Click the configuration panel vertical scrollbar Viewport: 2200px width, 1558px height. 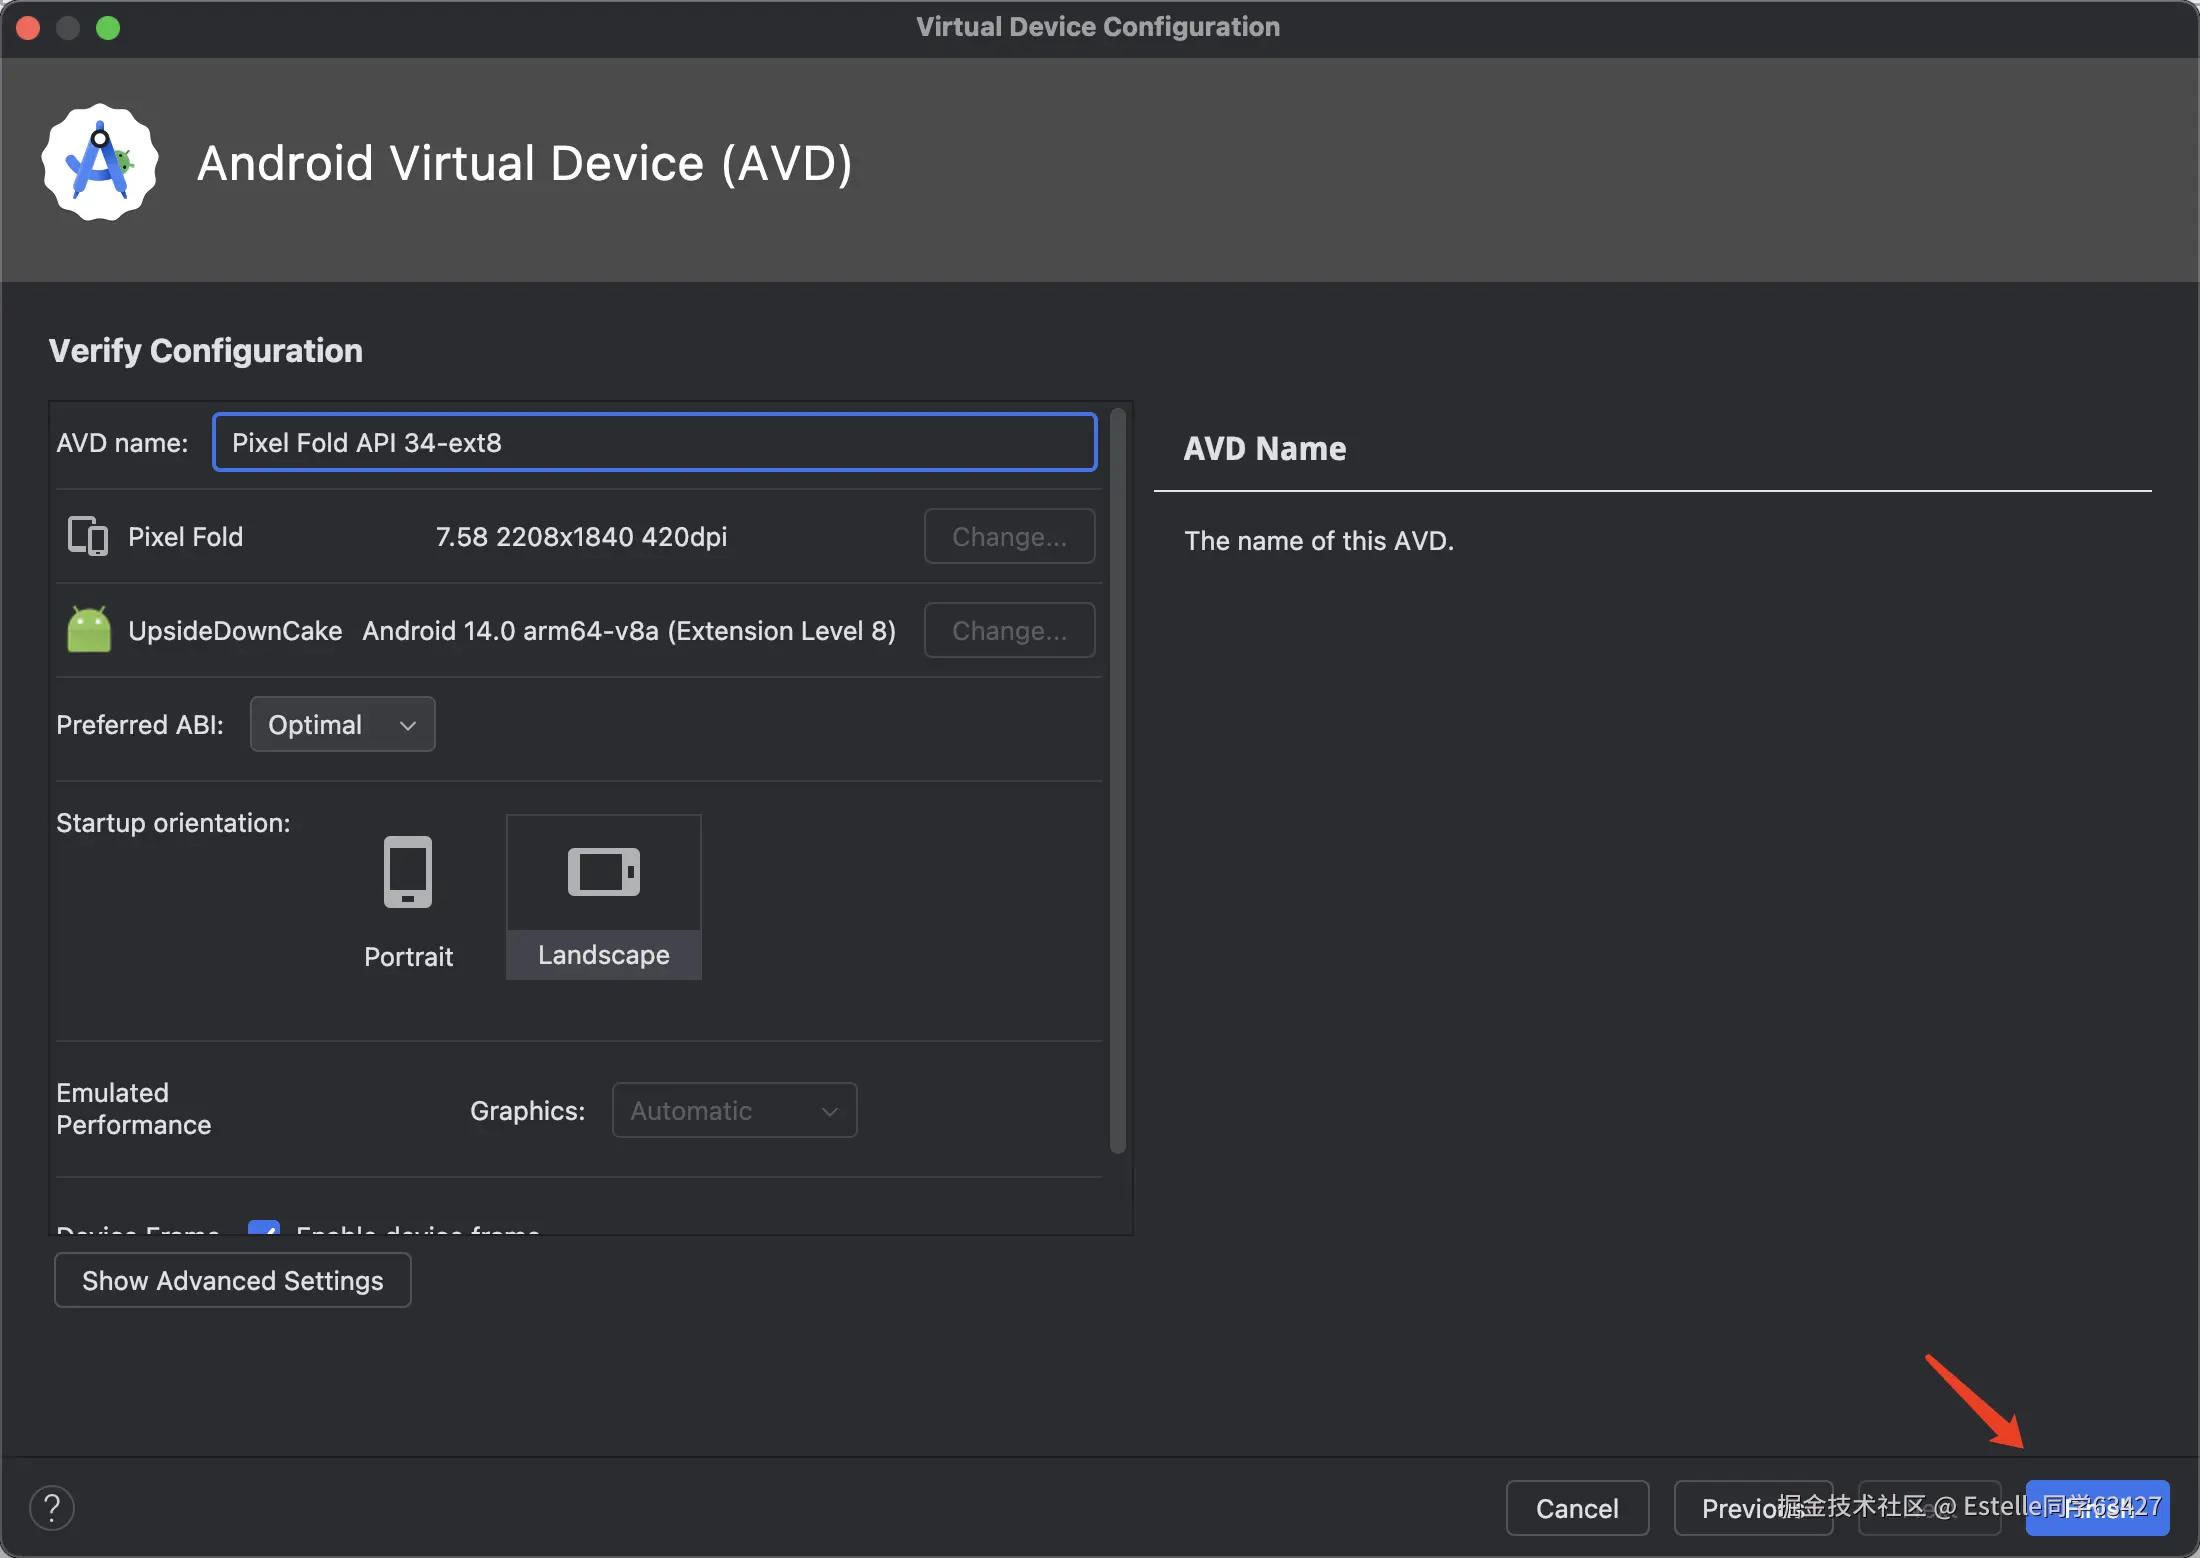coord(1118,780)
